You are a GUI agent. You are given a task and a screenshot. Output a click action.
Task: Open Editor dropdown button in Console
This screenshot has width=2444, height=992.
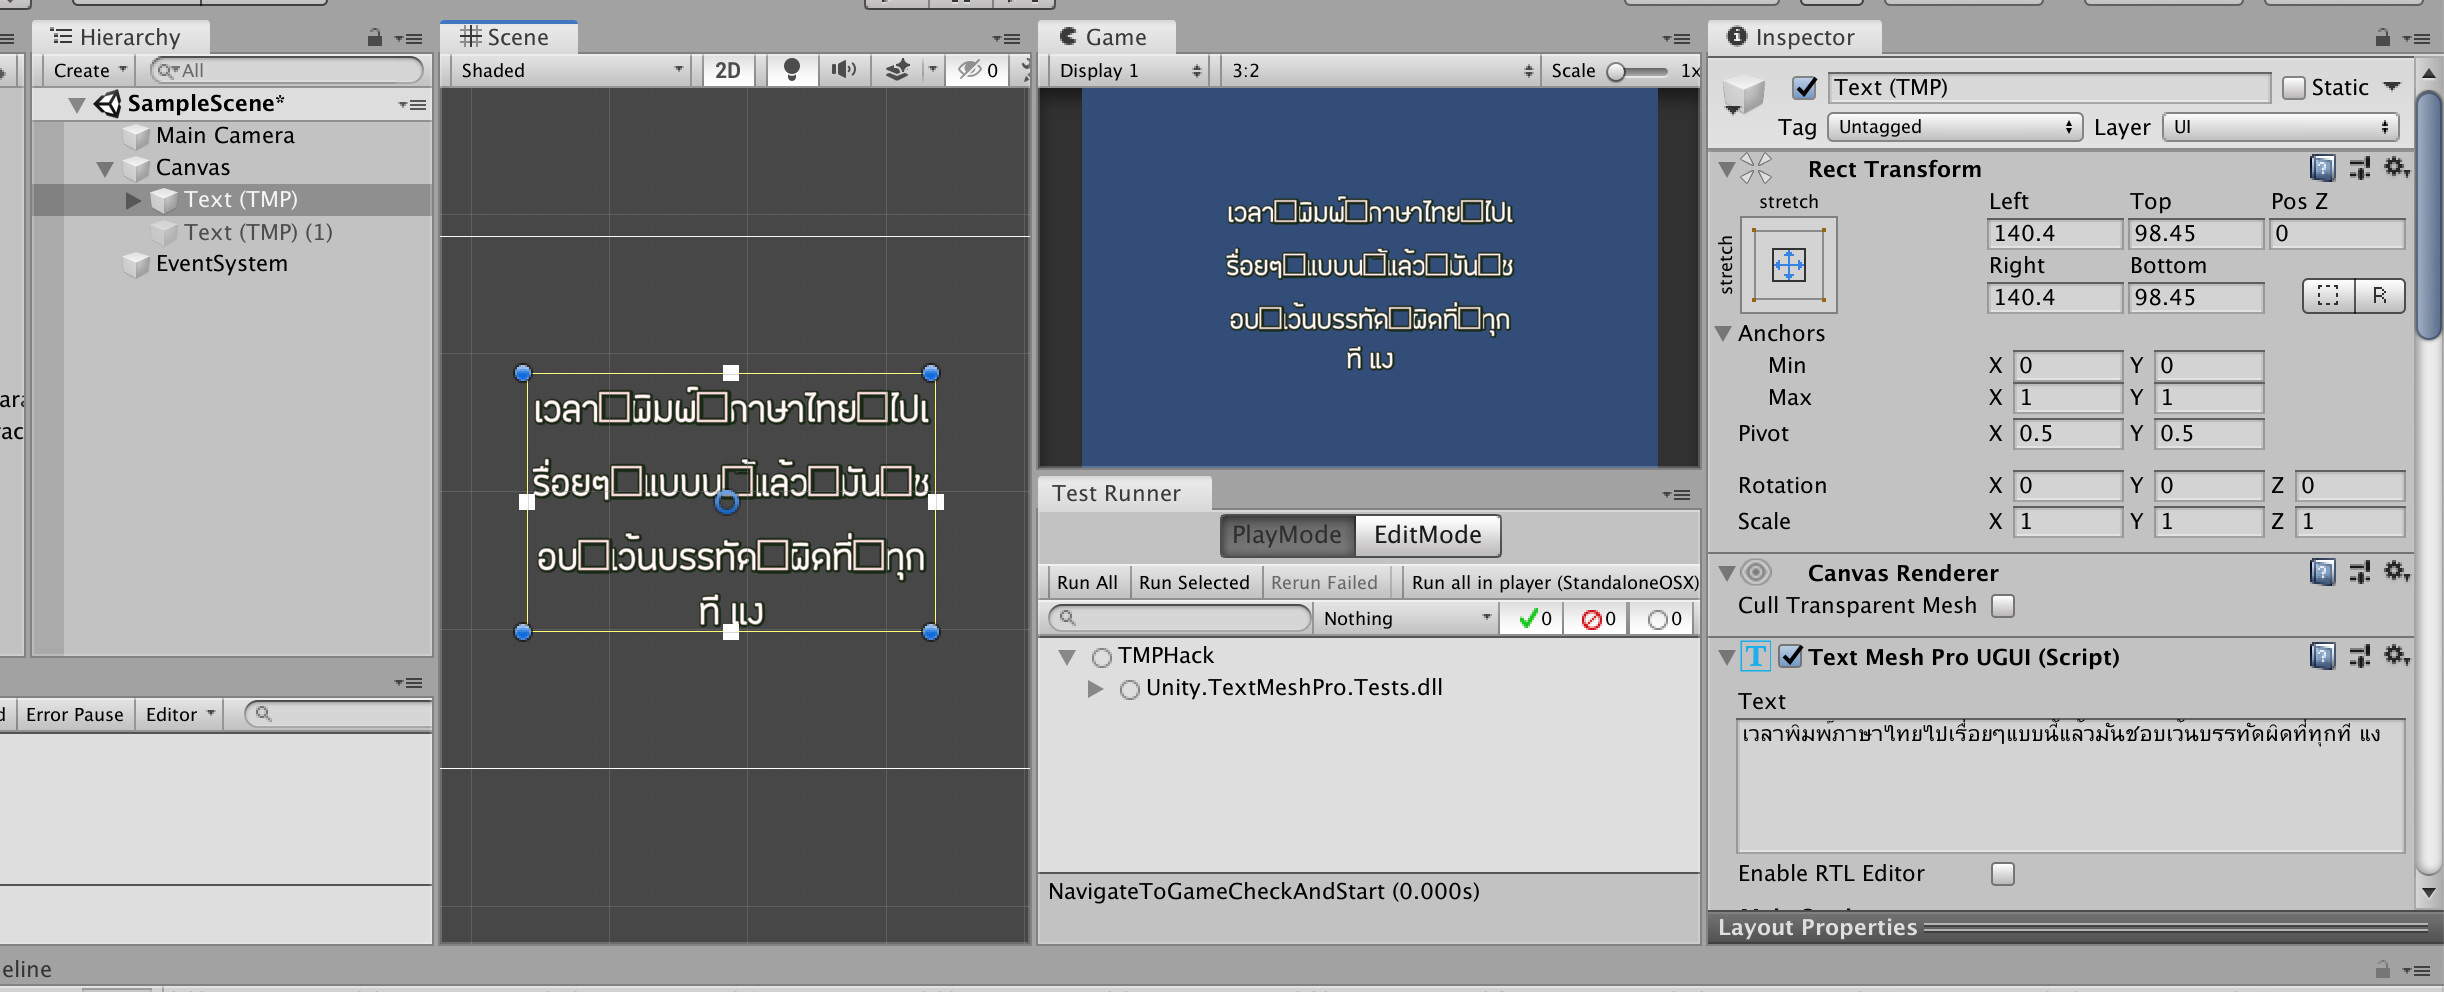coord(180,715)
